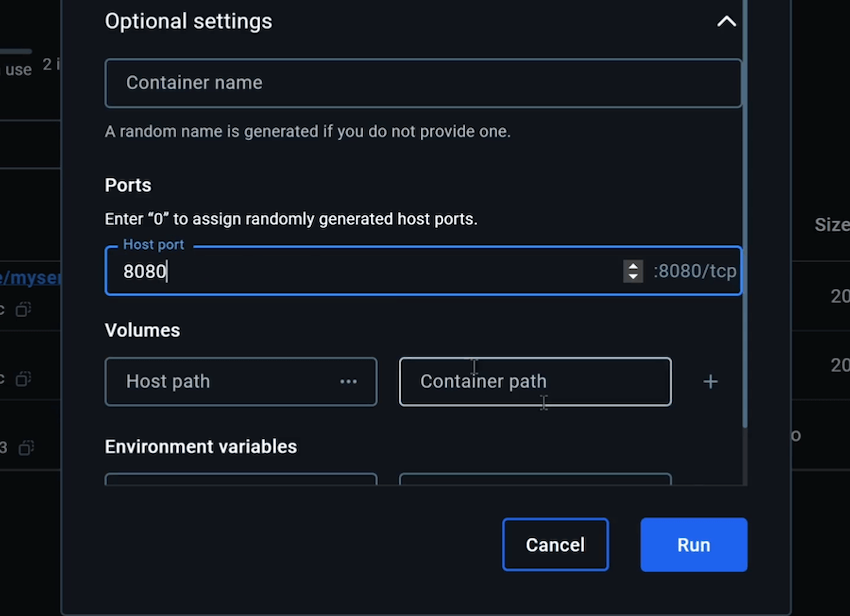The image size is (850, 616).
Task: Click the Container path field
Action: click(x=535, y=381)
